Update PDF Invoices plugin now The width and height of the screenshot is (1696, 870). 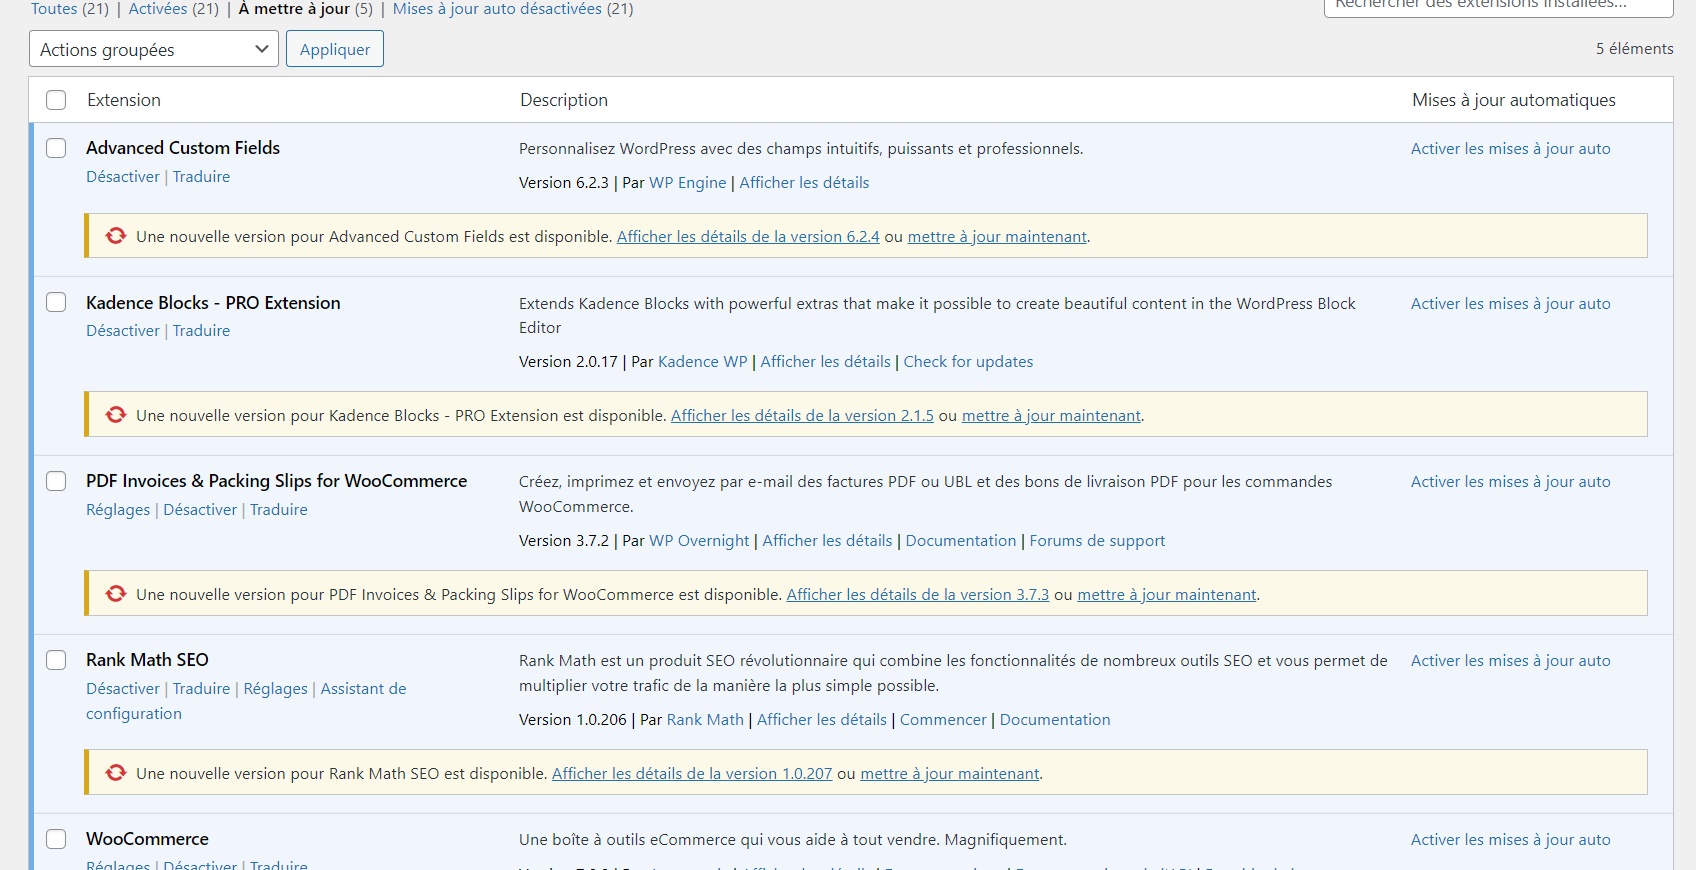pyautogui.click(x=1167, y=594)
